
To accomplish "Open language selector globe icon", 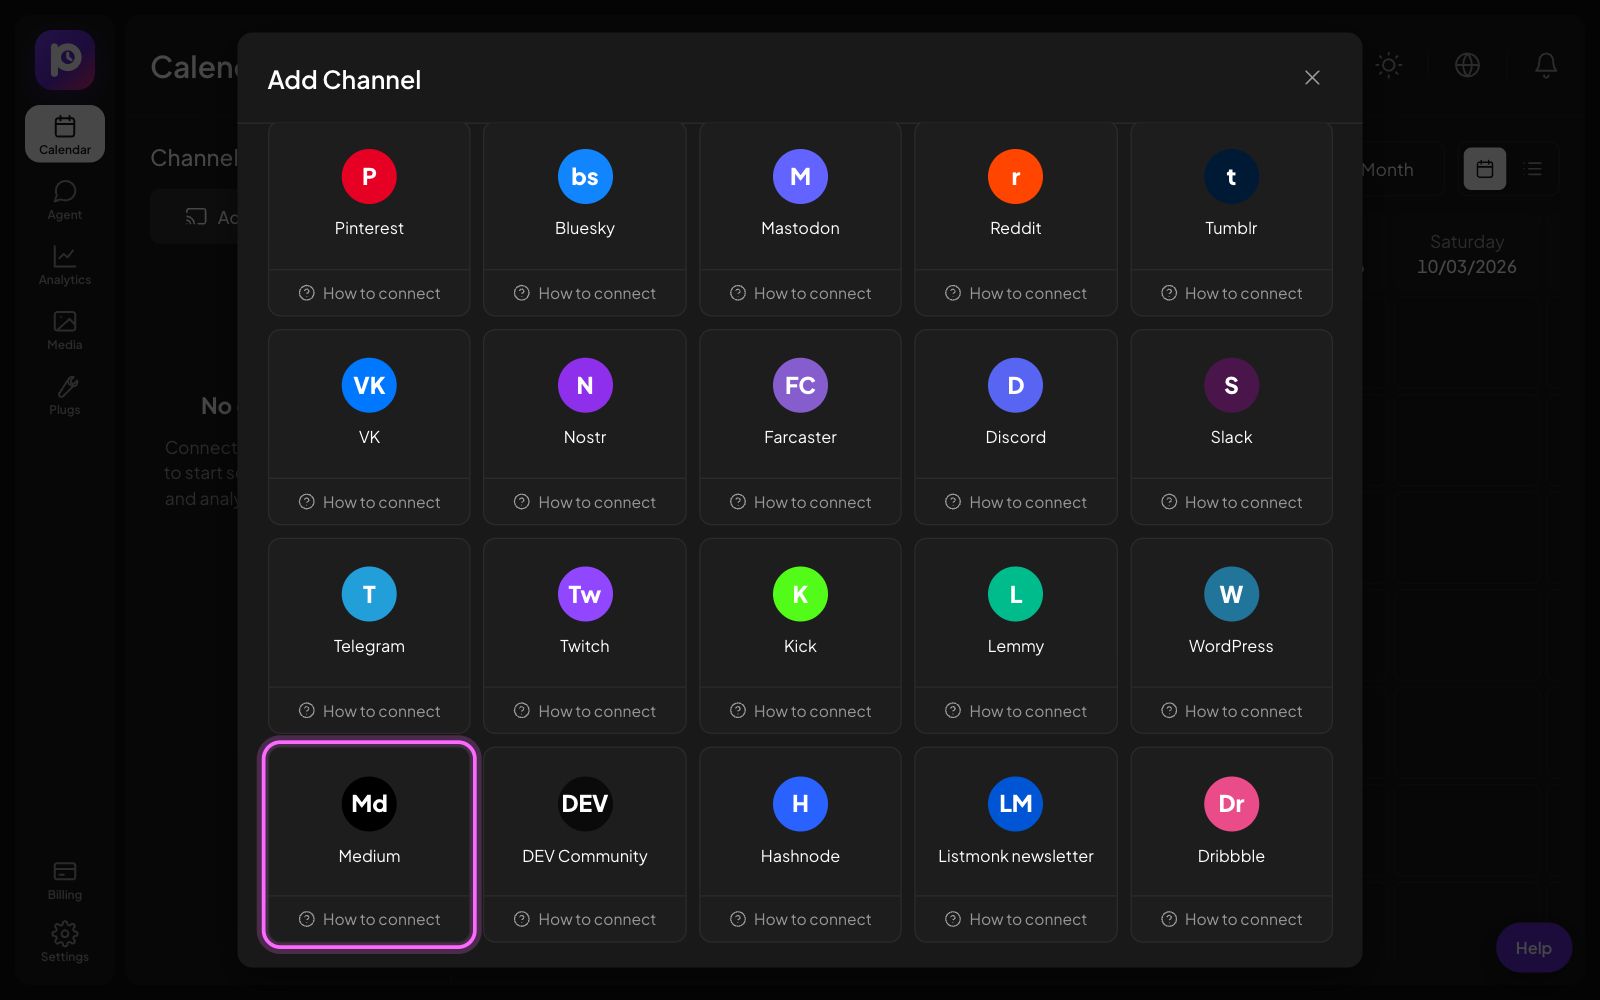I will [x=1467, y=65].
